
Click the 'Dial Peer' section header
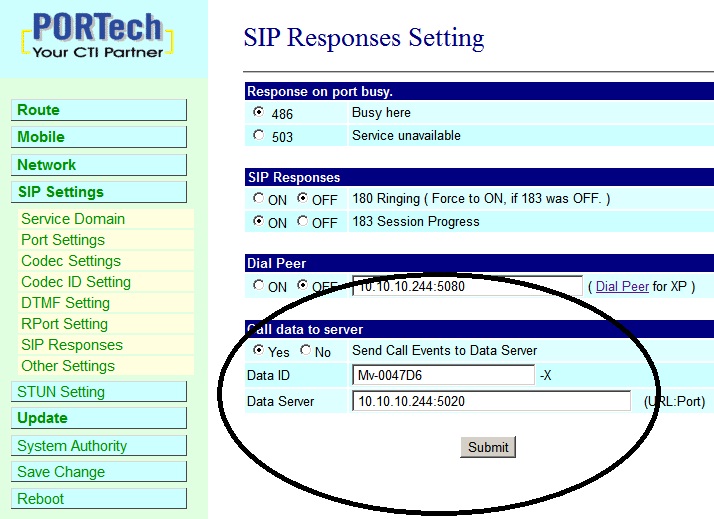(x=276, y=263)
